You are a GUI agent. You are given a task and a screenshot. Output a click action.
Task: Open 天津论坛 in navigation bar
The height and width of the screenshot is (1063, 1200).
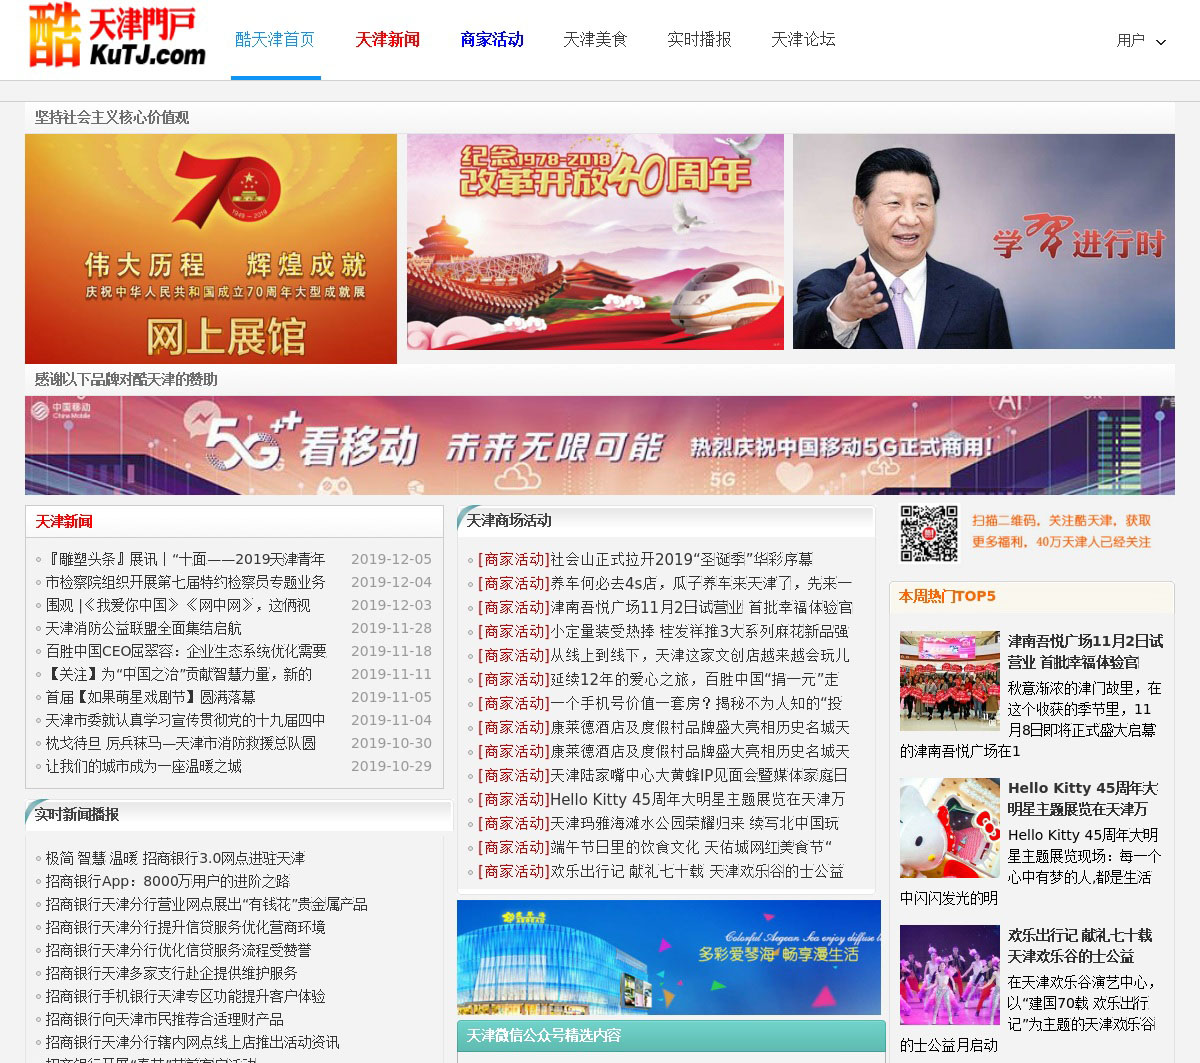coord(803,40)
